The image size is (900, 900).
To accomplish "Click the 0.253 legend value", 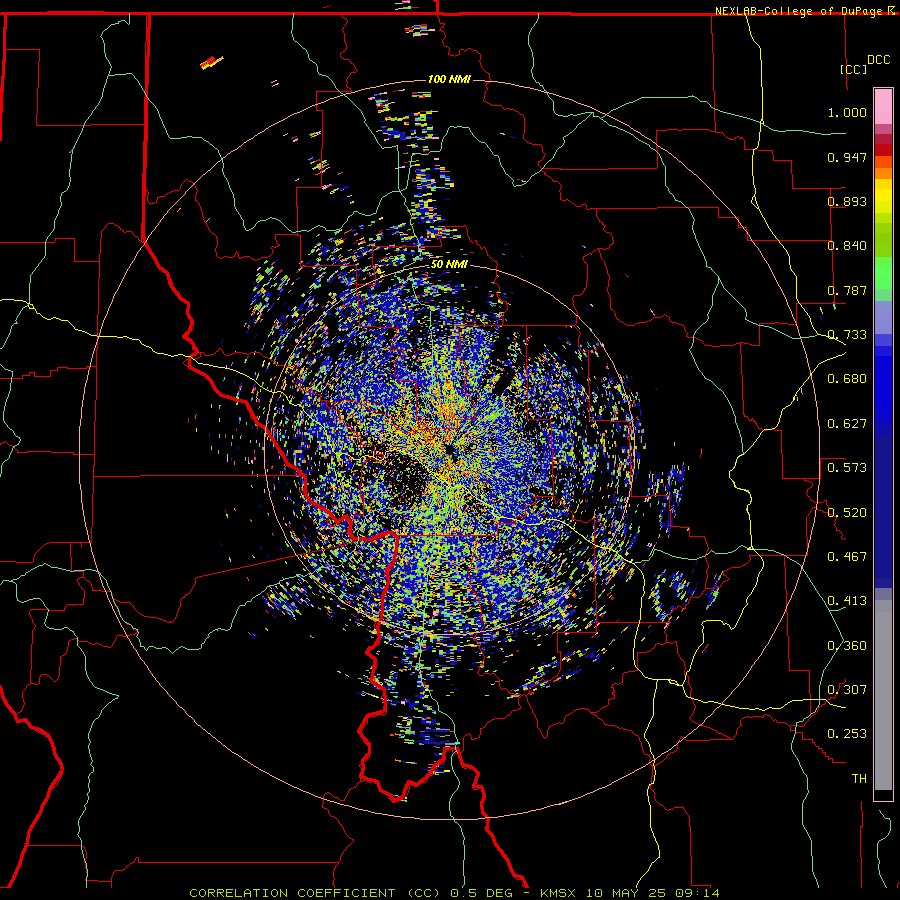I will 847,734.
